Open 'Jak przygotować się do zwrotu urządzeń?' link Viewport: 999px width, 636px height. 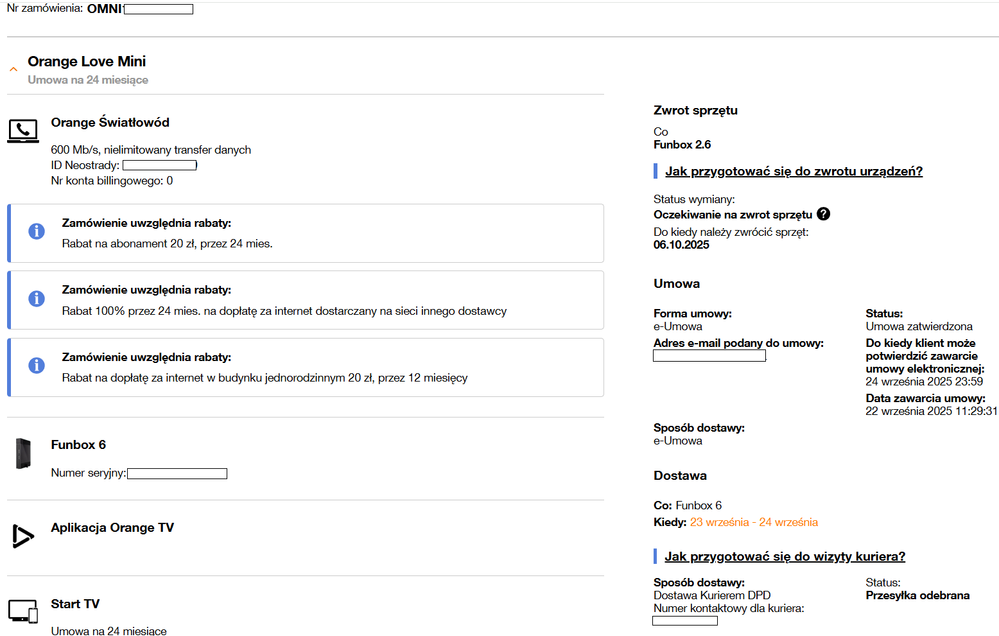tap(793, 172)
